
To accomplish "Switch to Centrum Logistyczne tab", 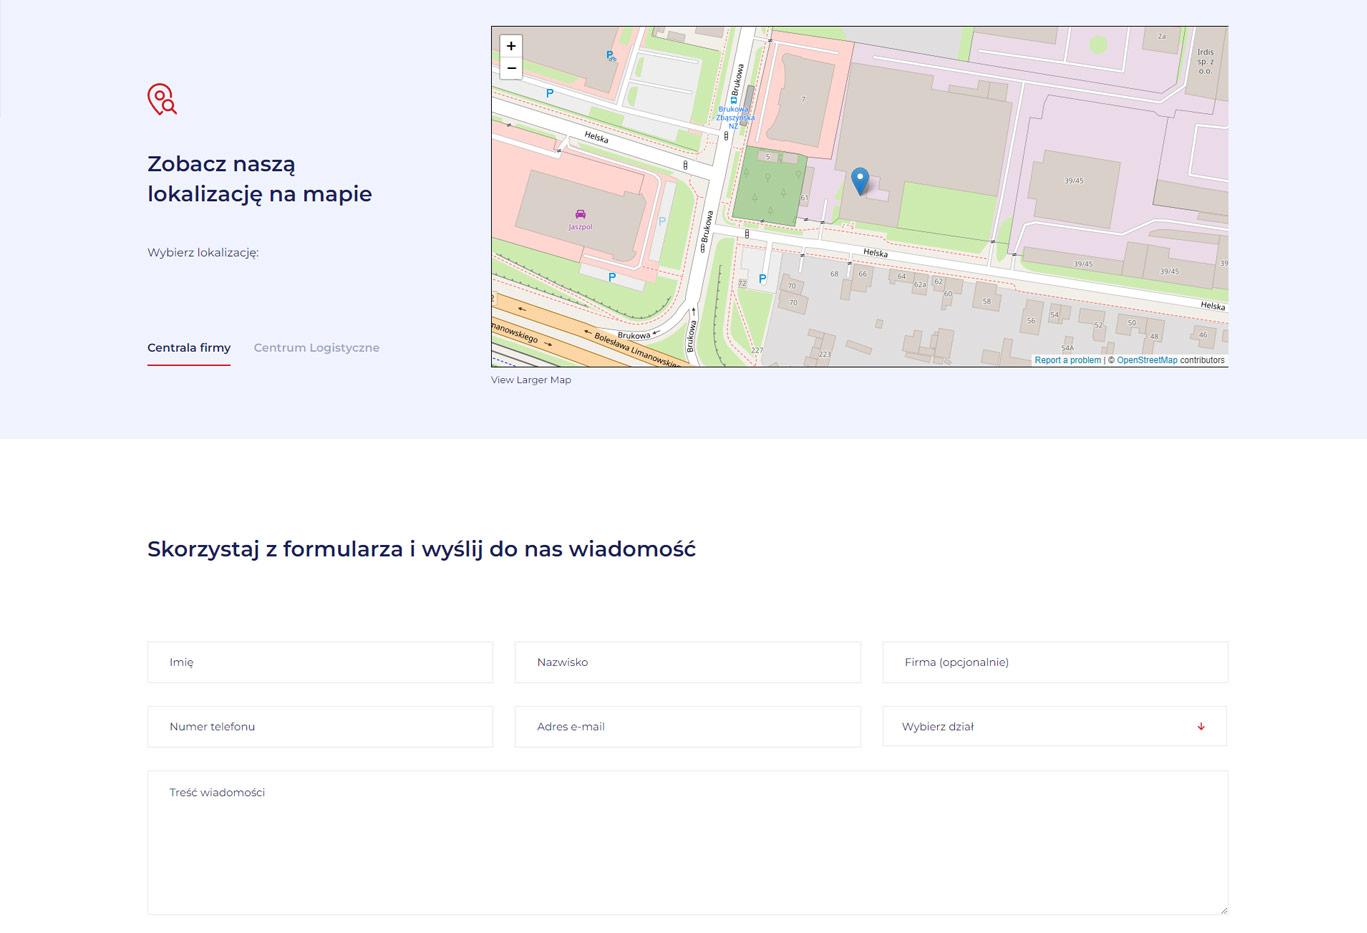I will 316,348.
